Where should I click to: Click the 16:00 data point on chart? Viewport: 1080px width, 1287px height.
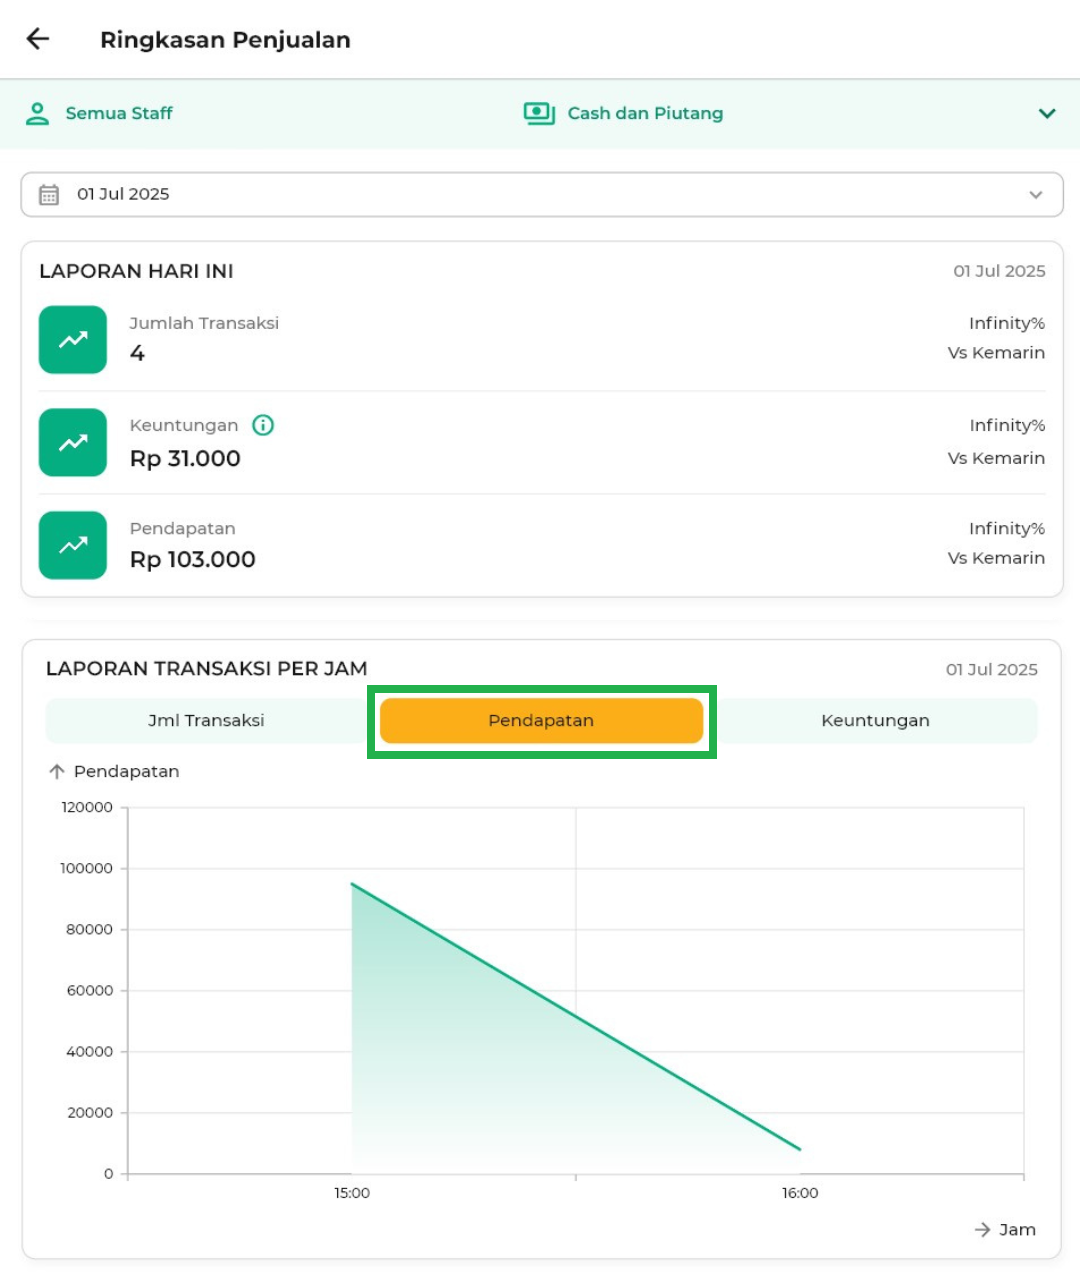coord(800,1149)
